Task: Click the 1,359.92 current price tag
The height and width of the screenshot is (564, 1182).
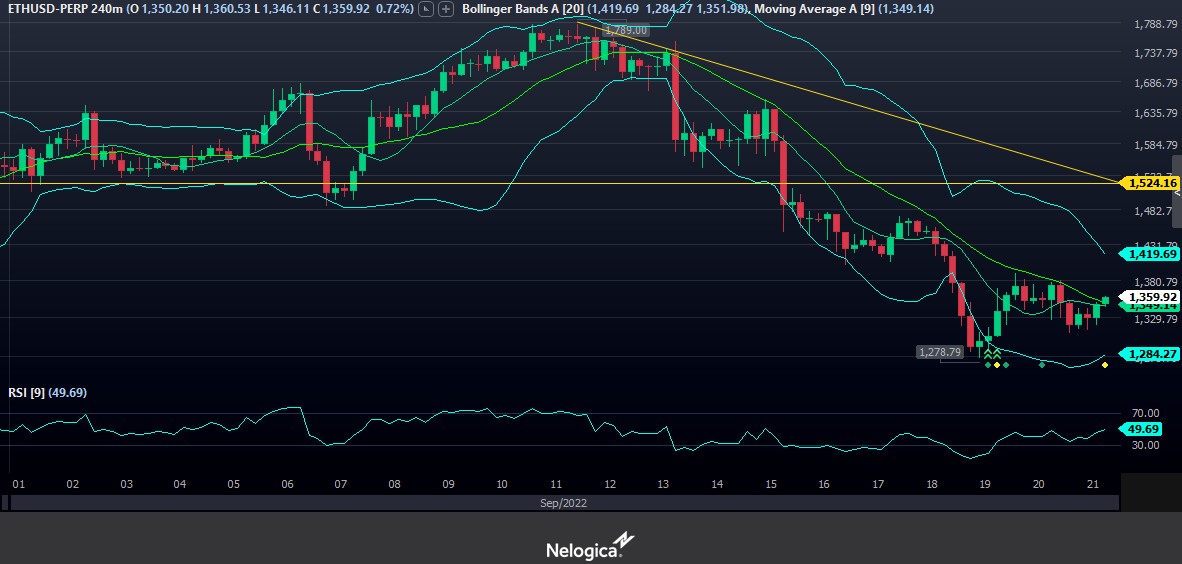Action: 1152,297
